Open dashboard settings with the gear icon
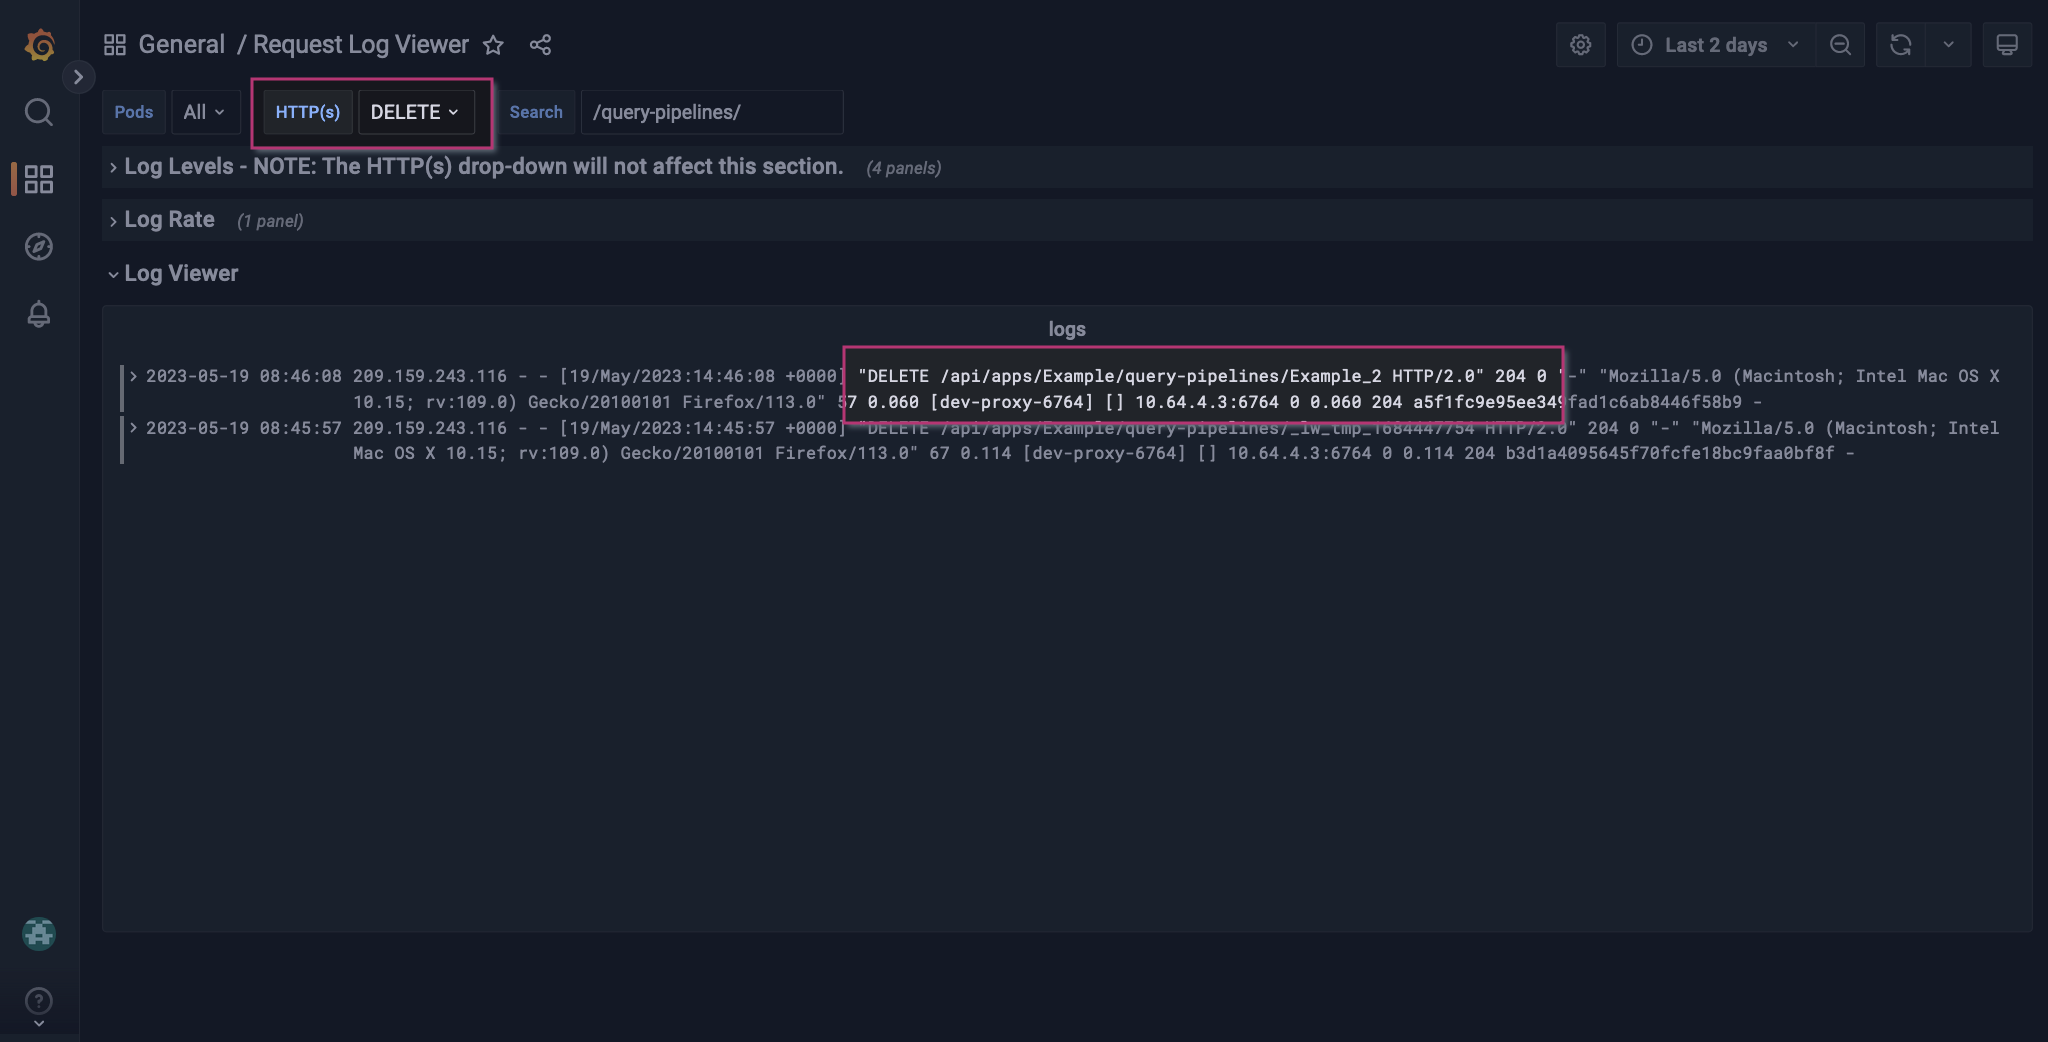Image resolution: width=2048 pixels, height=1042 pixels. 1579,44
